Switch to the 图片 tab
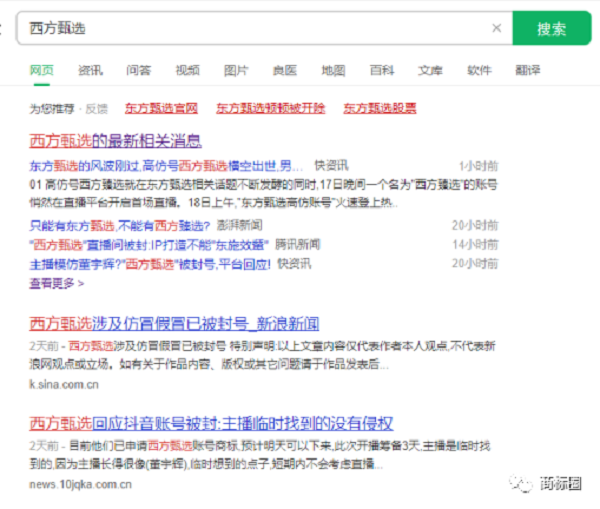 236,70
